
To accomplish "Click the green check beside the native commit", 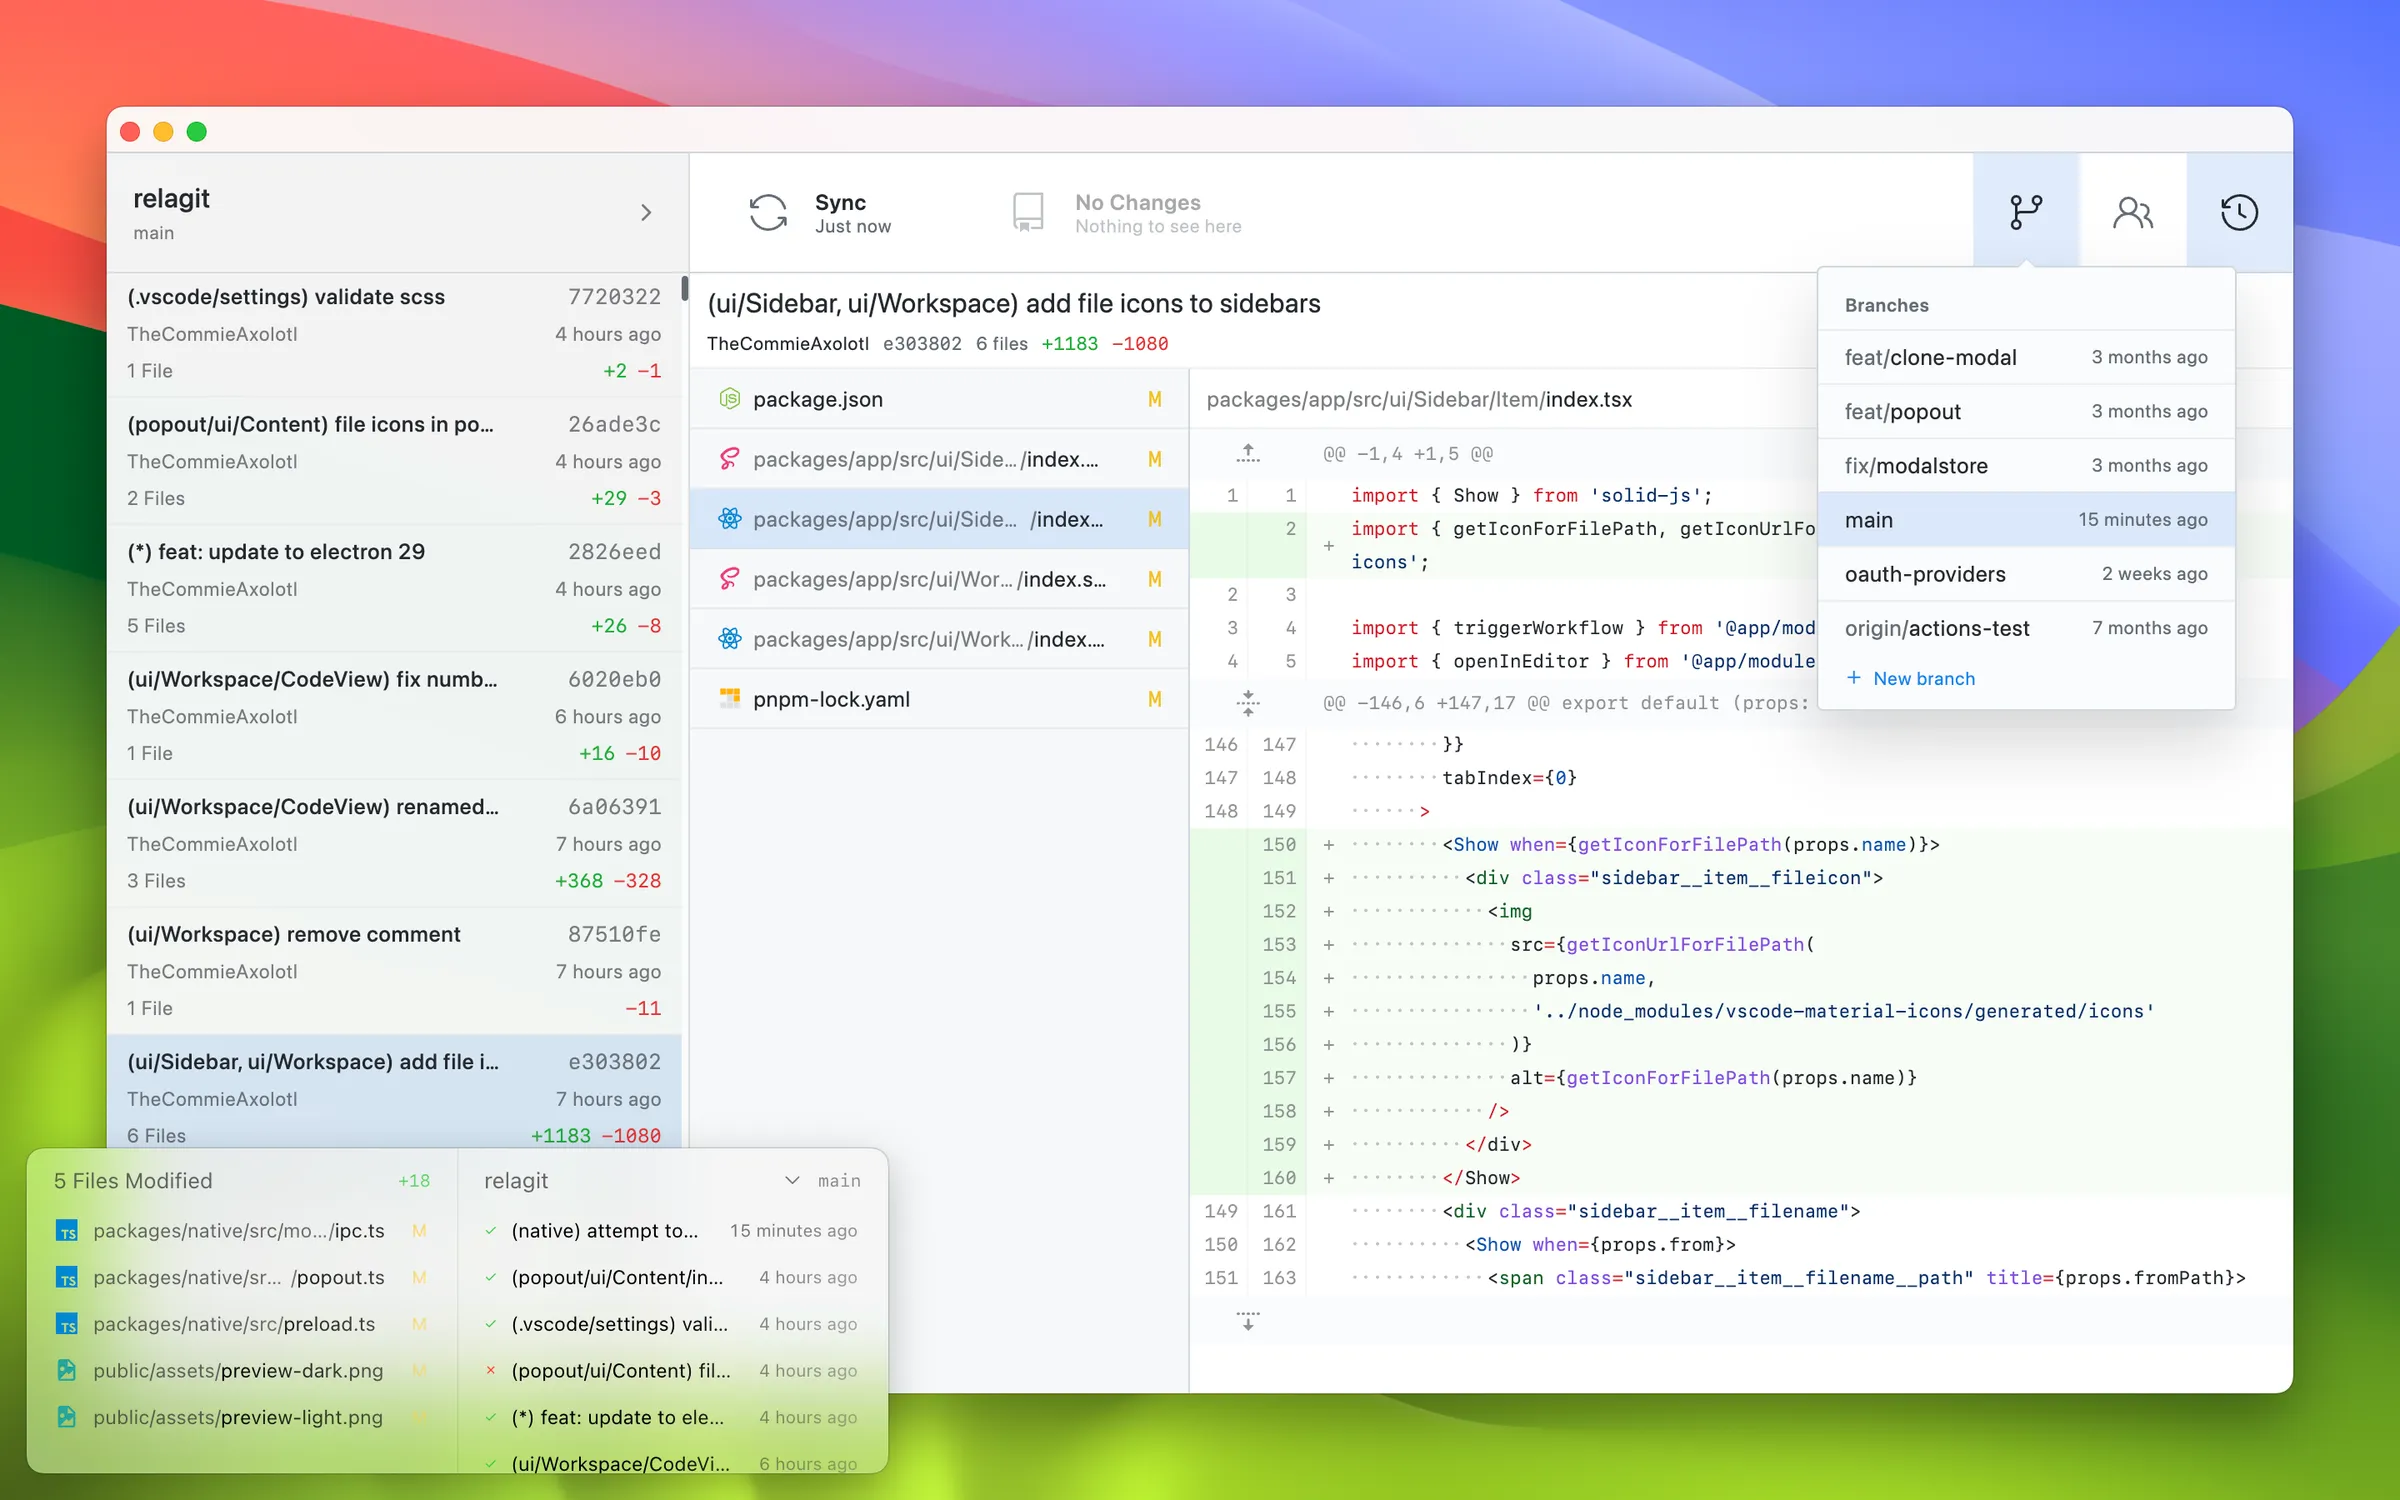I will (x=490, y=1231).
